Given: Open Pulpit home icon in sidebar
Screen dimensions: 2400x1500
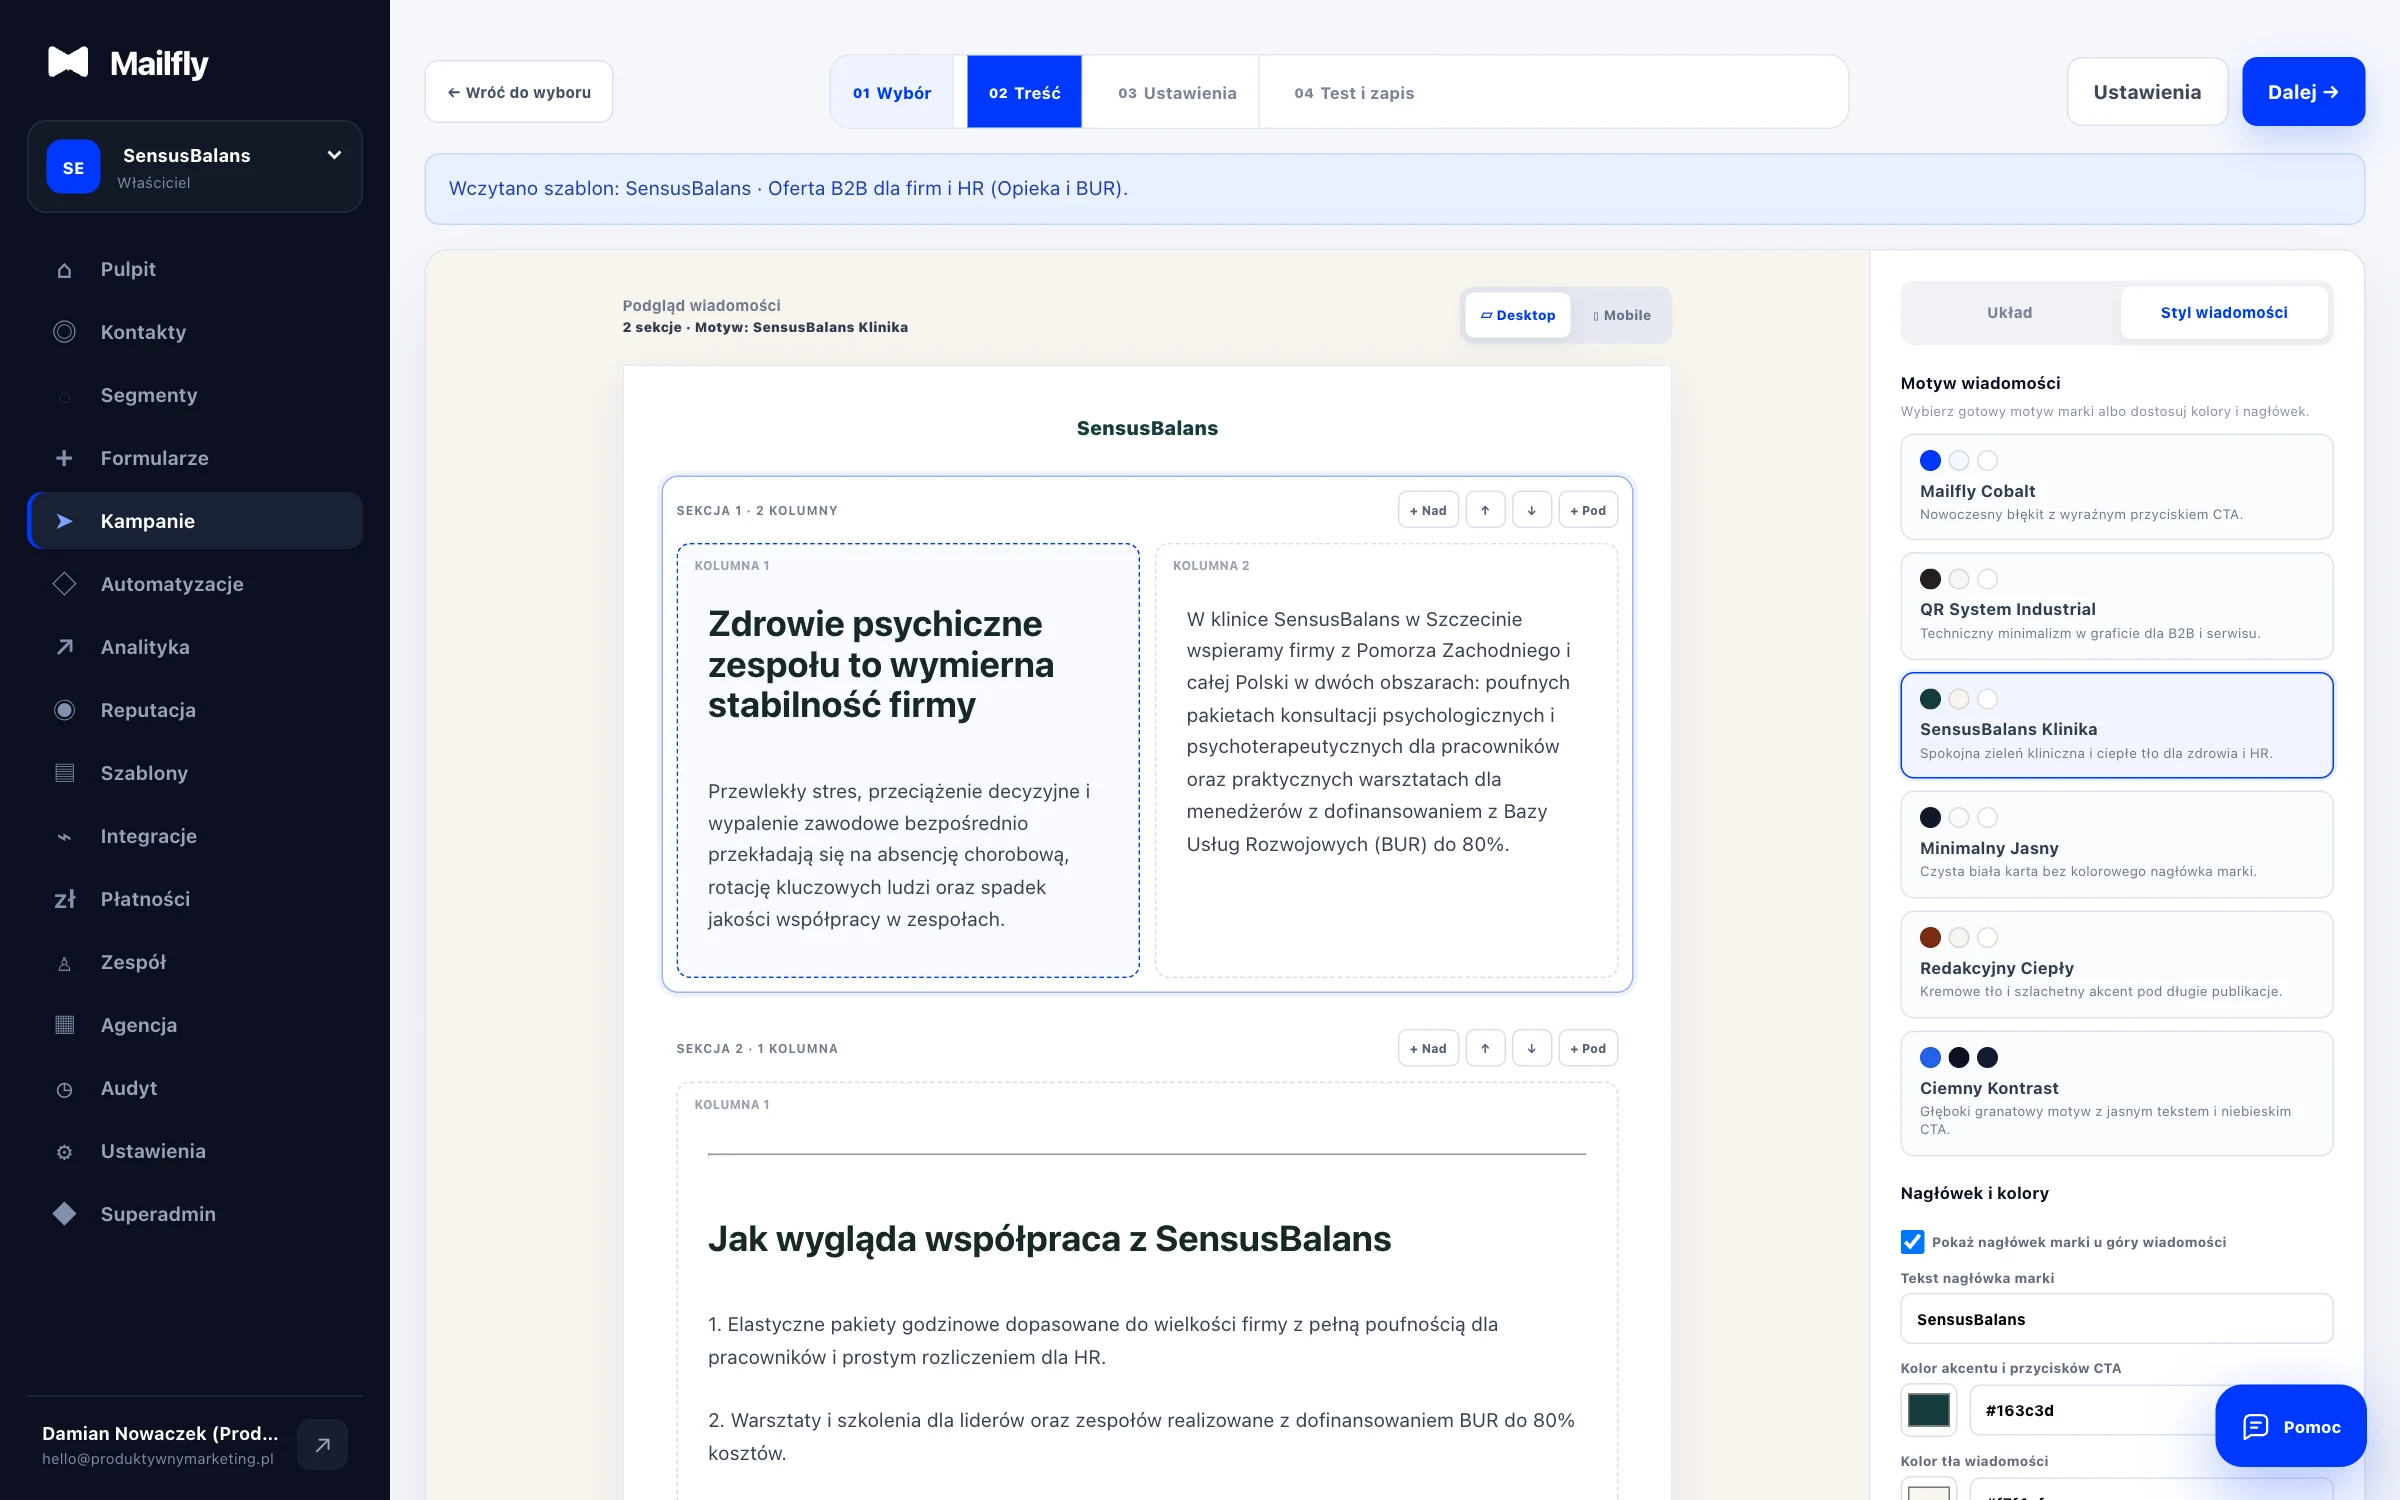Looking at the screenshot, I should click(64, 270).
